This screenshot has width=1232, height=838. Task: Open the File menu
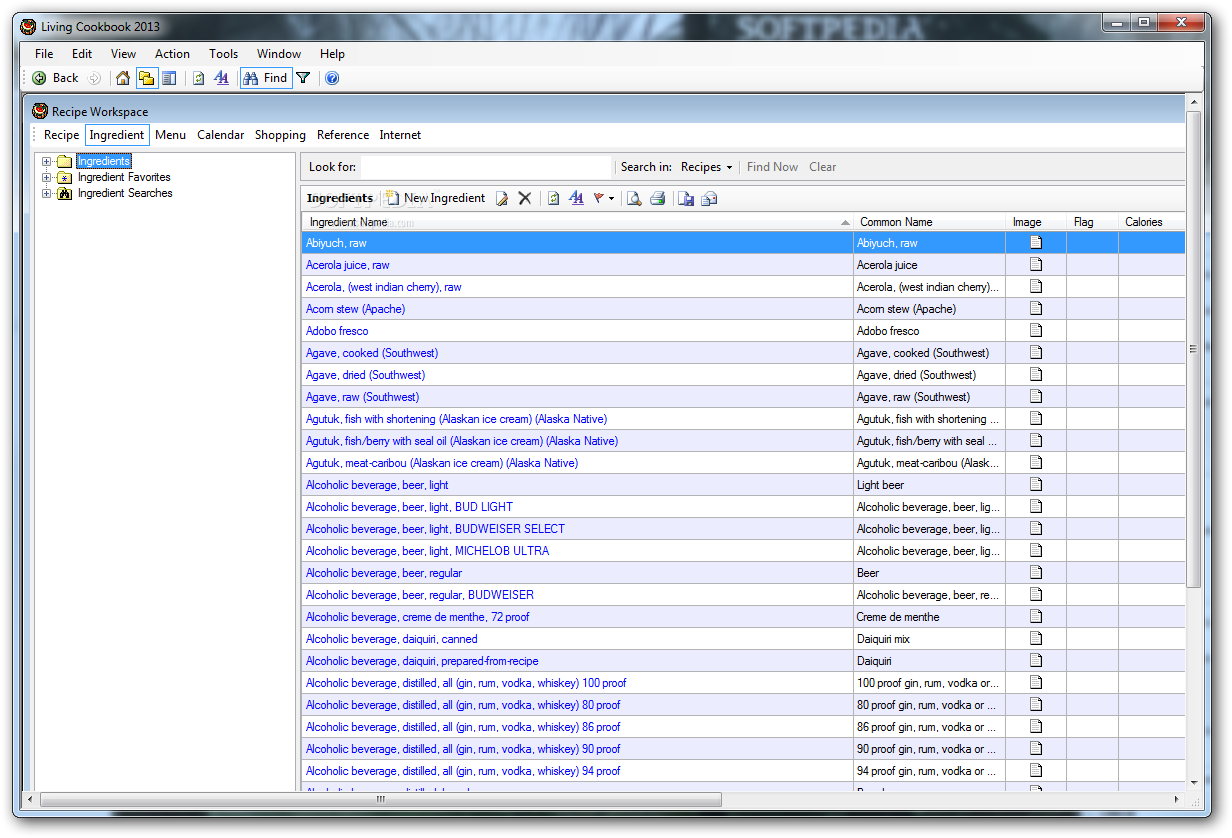tap(44, 54)
